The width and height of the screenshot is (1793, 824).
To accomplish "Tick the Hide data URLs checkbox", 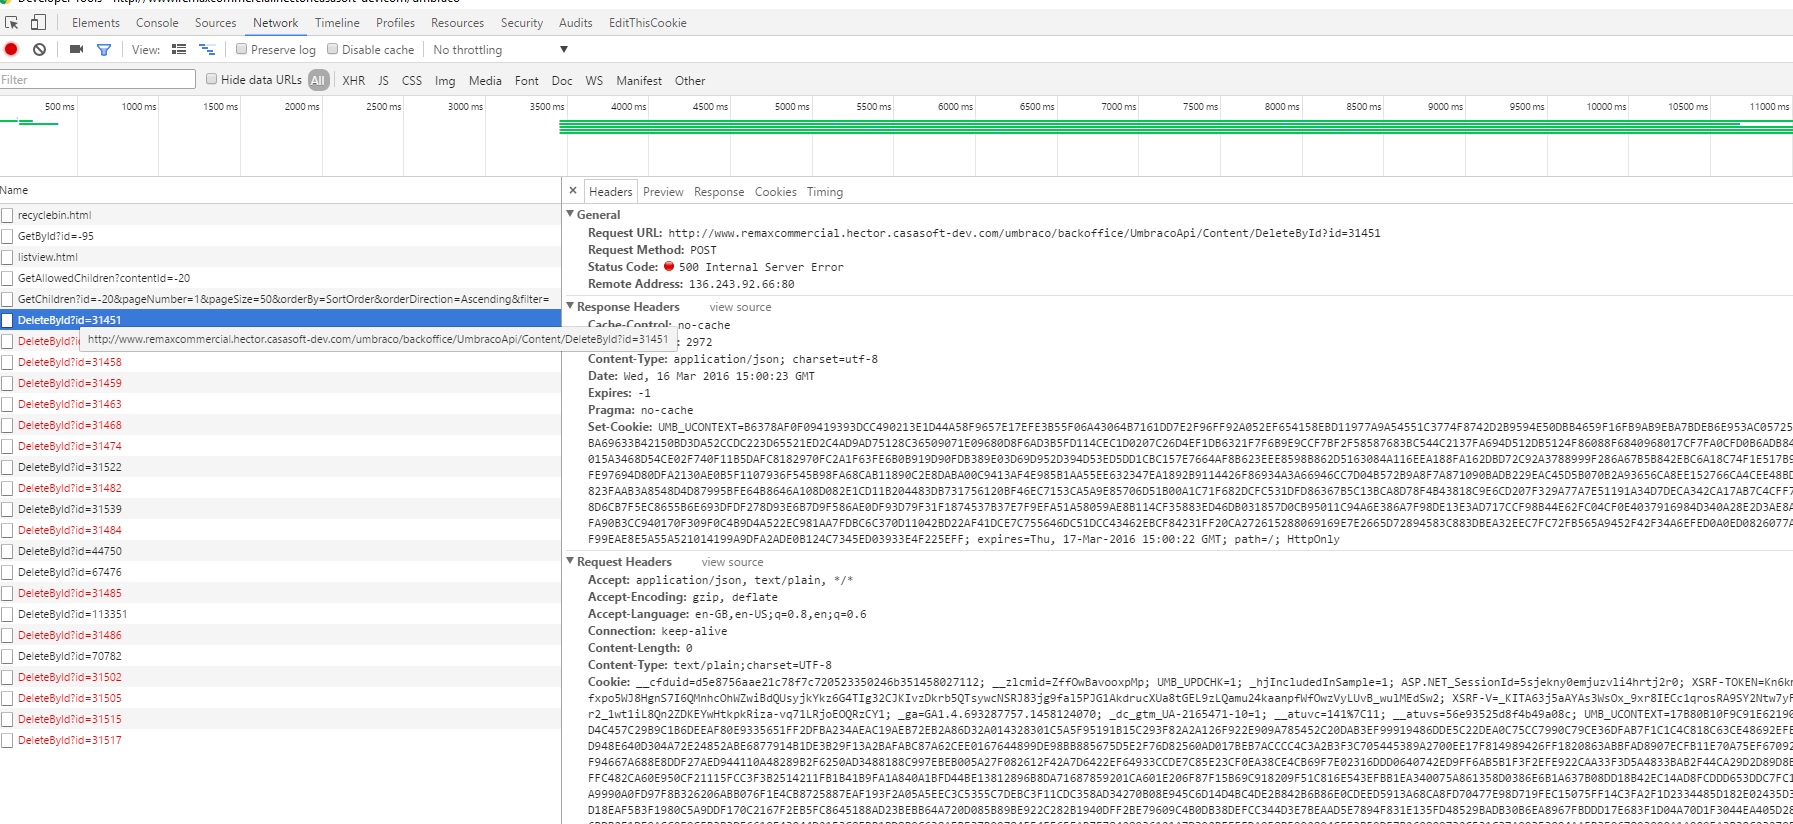I will (x=211, y=79).
